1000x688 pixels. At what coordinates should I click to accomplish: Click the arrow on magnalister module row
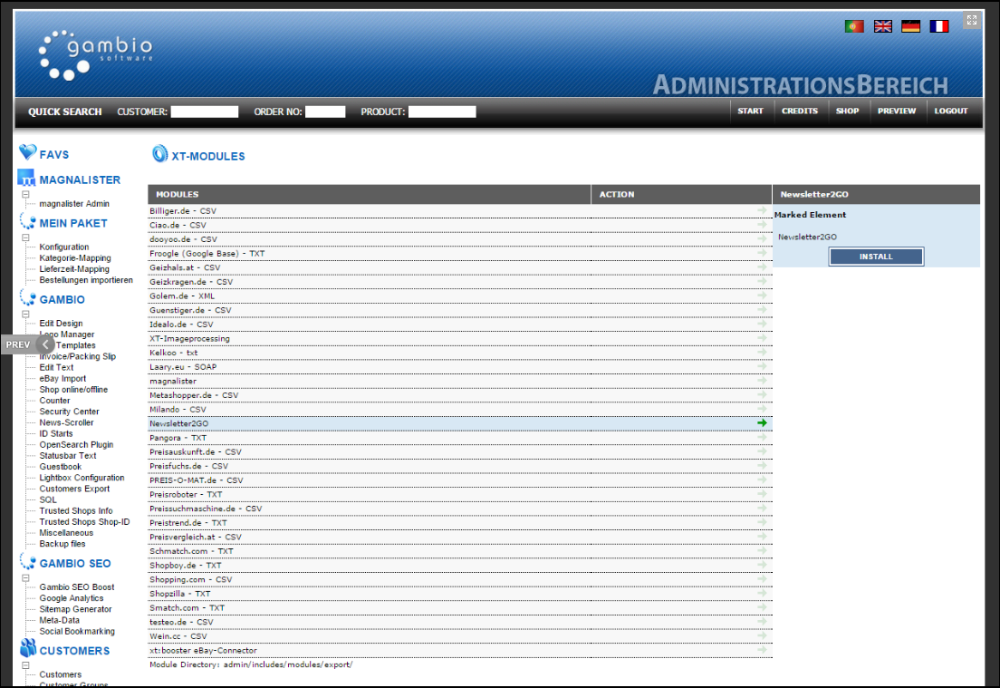(762, 381)
